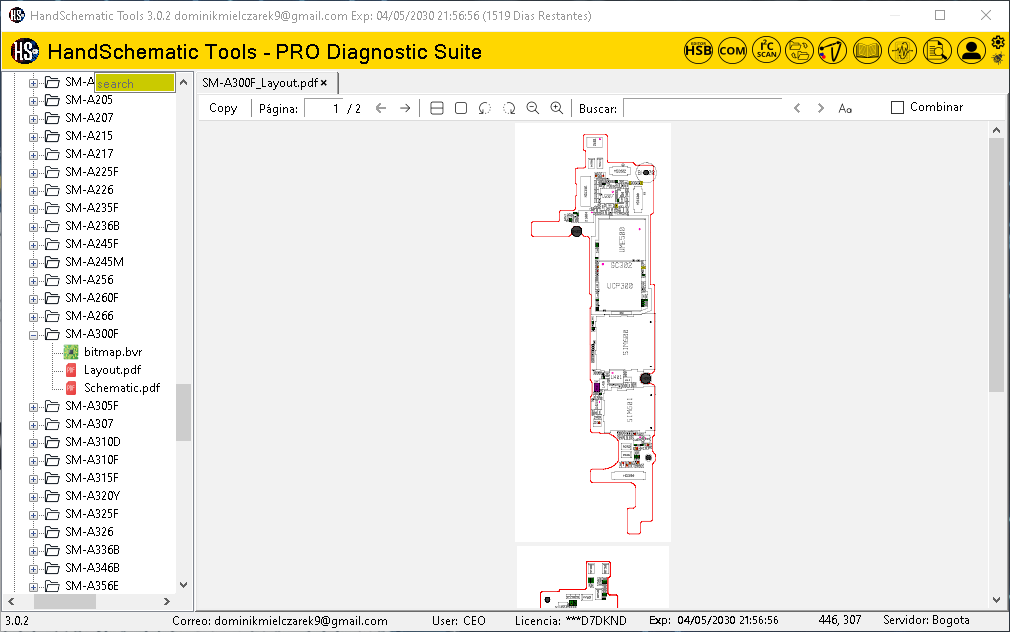Click the second page thumbnail preview

593,577
